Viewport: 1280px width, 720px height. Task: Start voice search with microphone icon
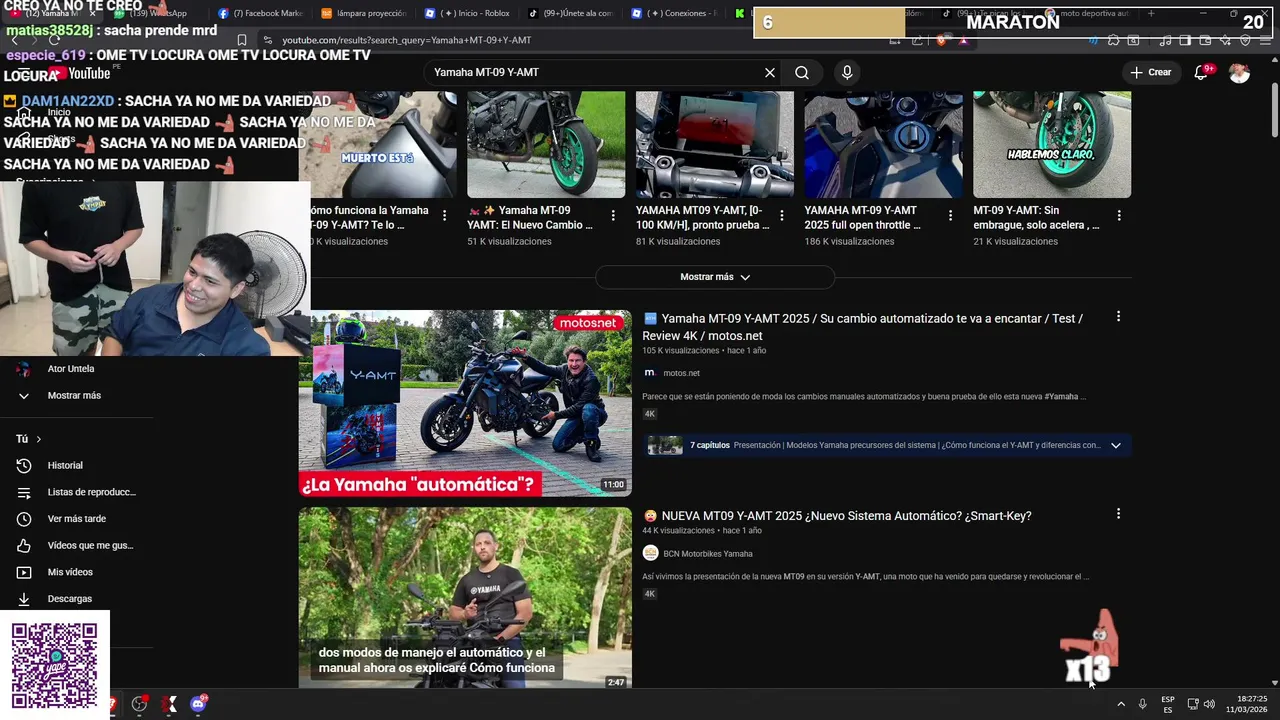click(847, 72)
